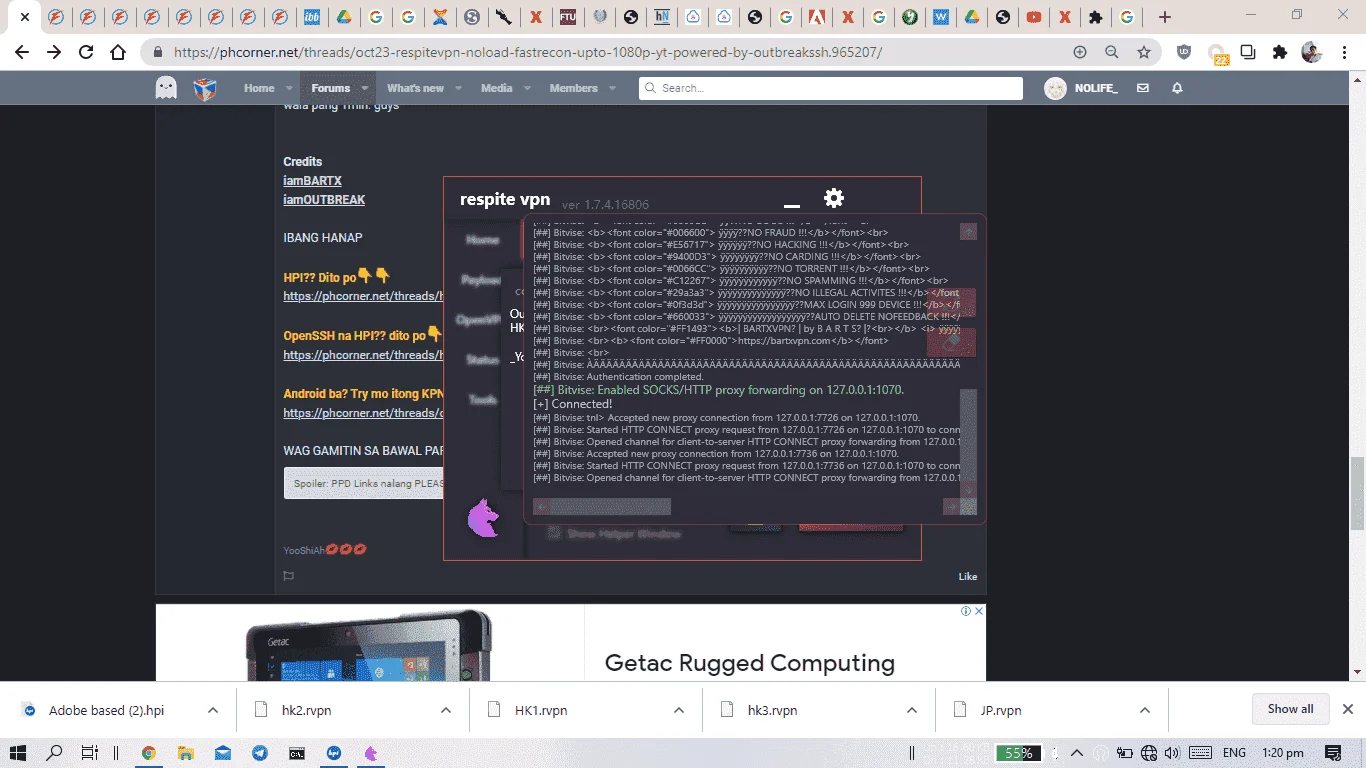
Task: Open Windows notification center
Action: coord(1333,753)
